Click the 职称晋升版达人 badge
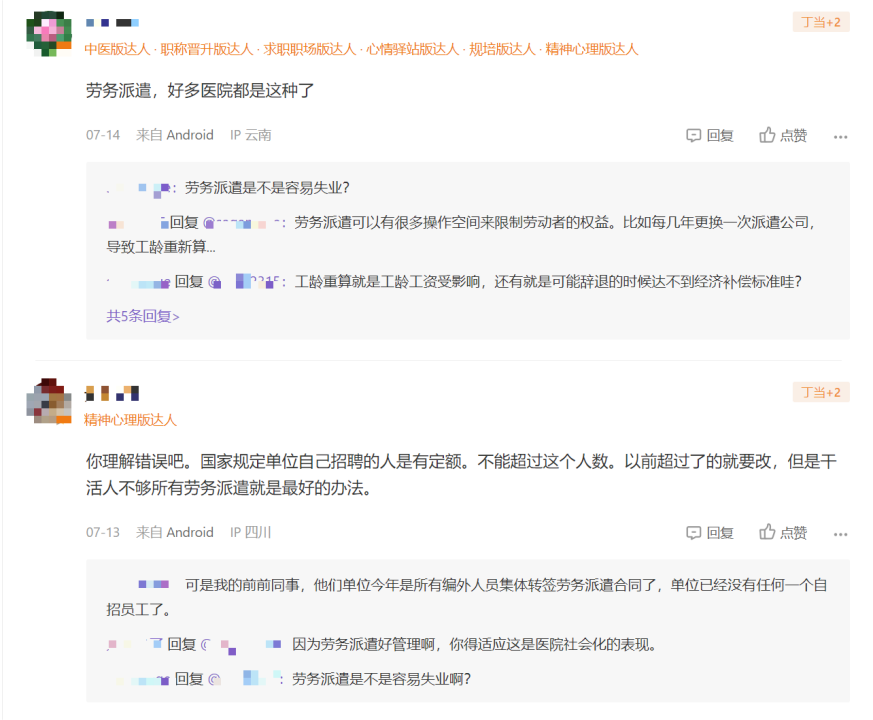 (x=207, y=49)
